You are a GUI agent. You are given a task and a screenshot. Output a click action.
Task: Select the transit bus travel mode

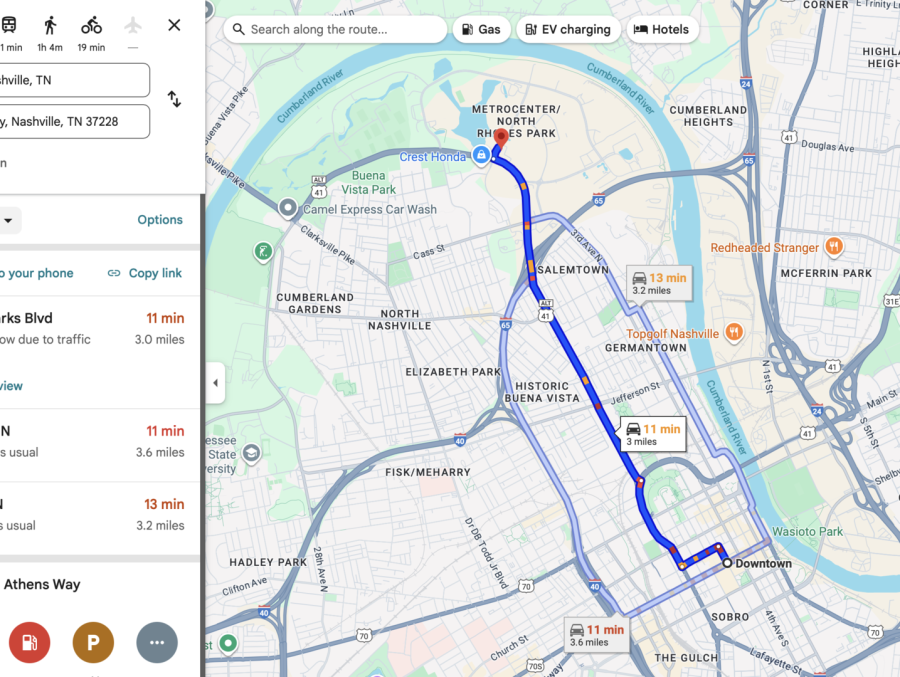coord(9,25)
